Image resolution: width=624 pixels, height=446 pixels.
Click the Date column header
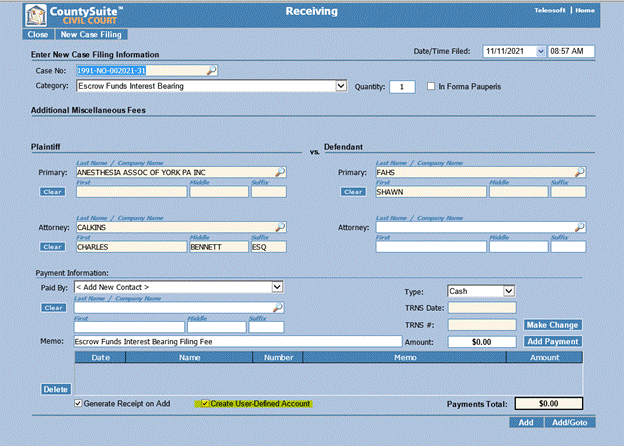pyautogui.click(x=100, y=357)
